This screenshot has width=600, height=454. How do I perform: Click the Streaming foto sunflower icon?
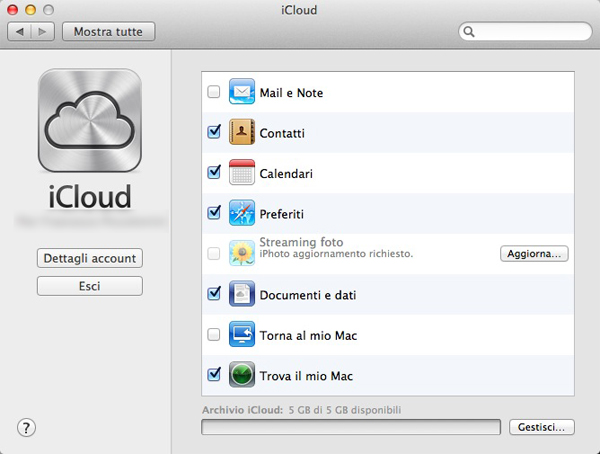[242, 253]
